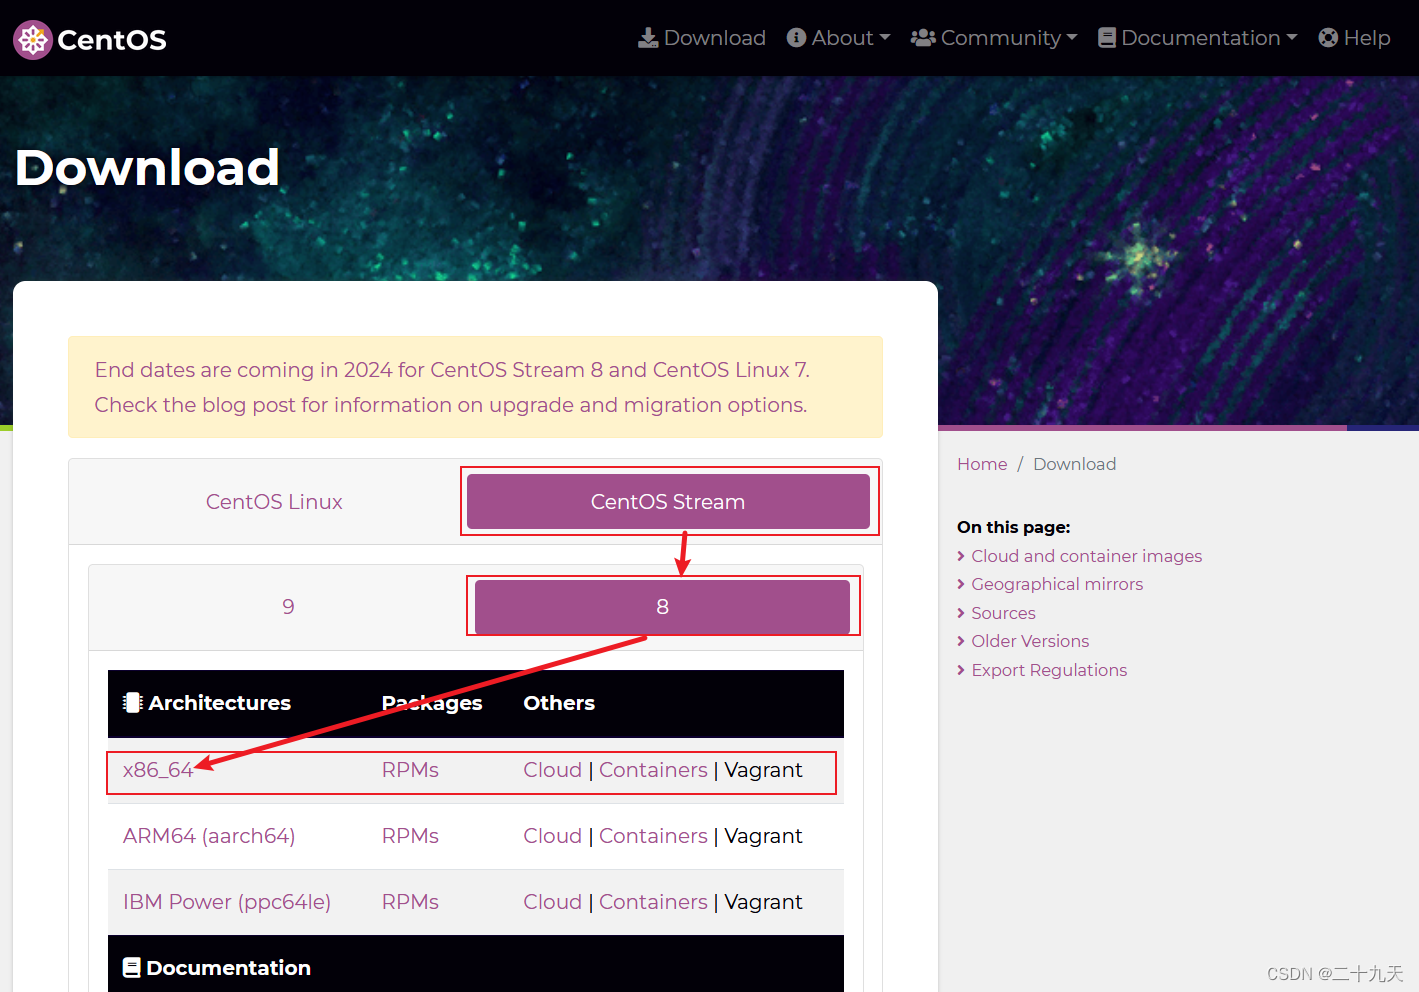This screenshot has height=992, width=1419.
Task: Click the CentOS logo icon
Action: [33, 40]
